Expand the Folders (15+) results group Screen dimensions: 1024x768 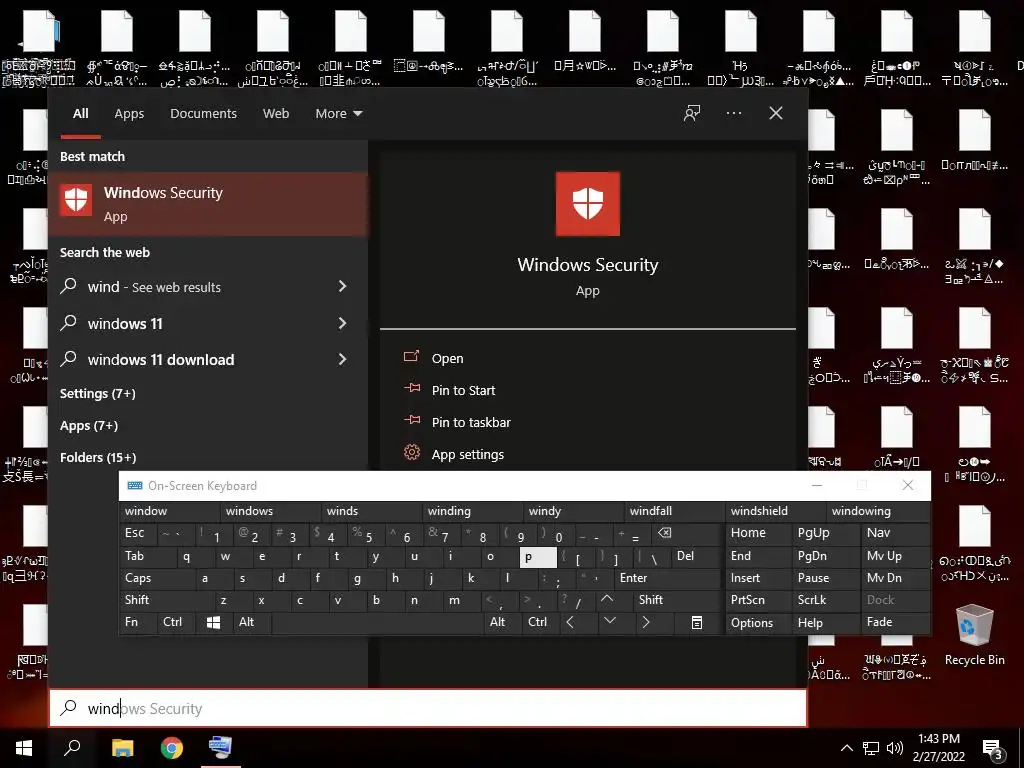pos(98,457)
